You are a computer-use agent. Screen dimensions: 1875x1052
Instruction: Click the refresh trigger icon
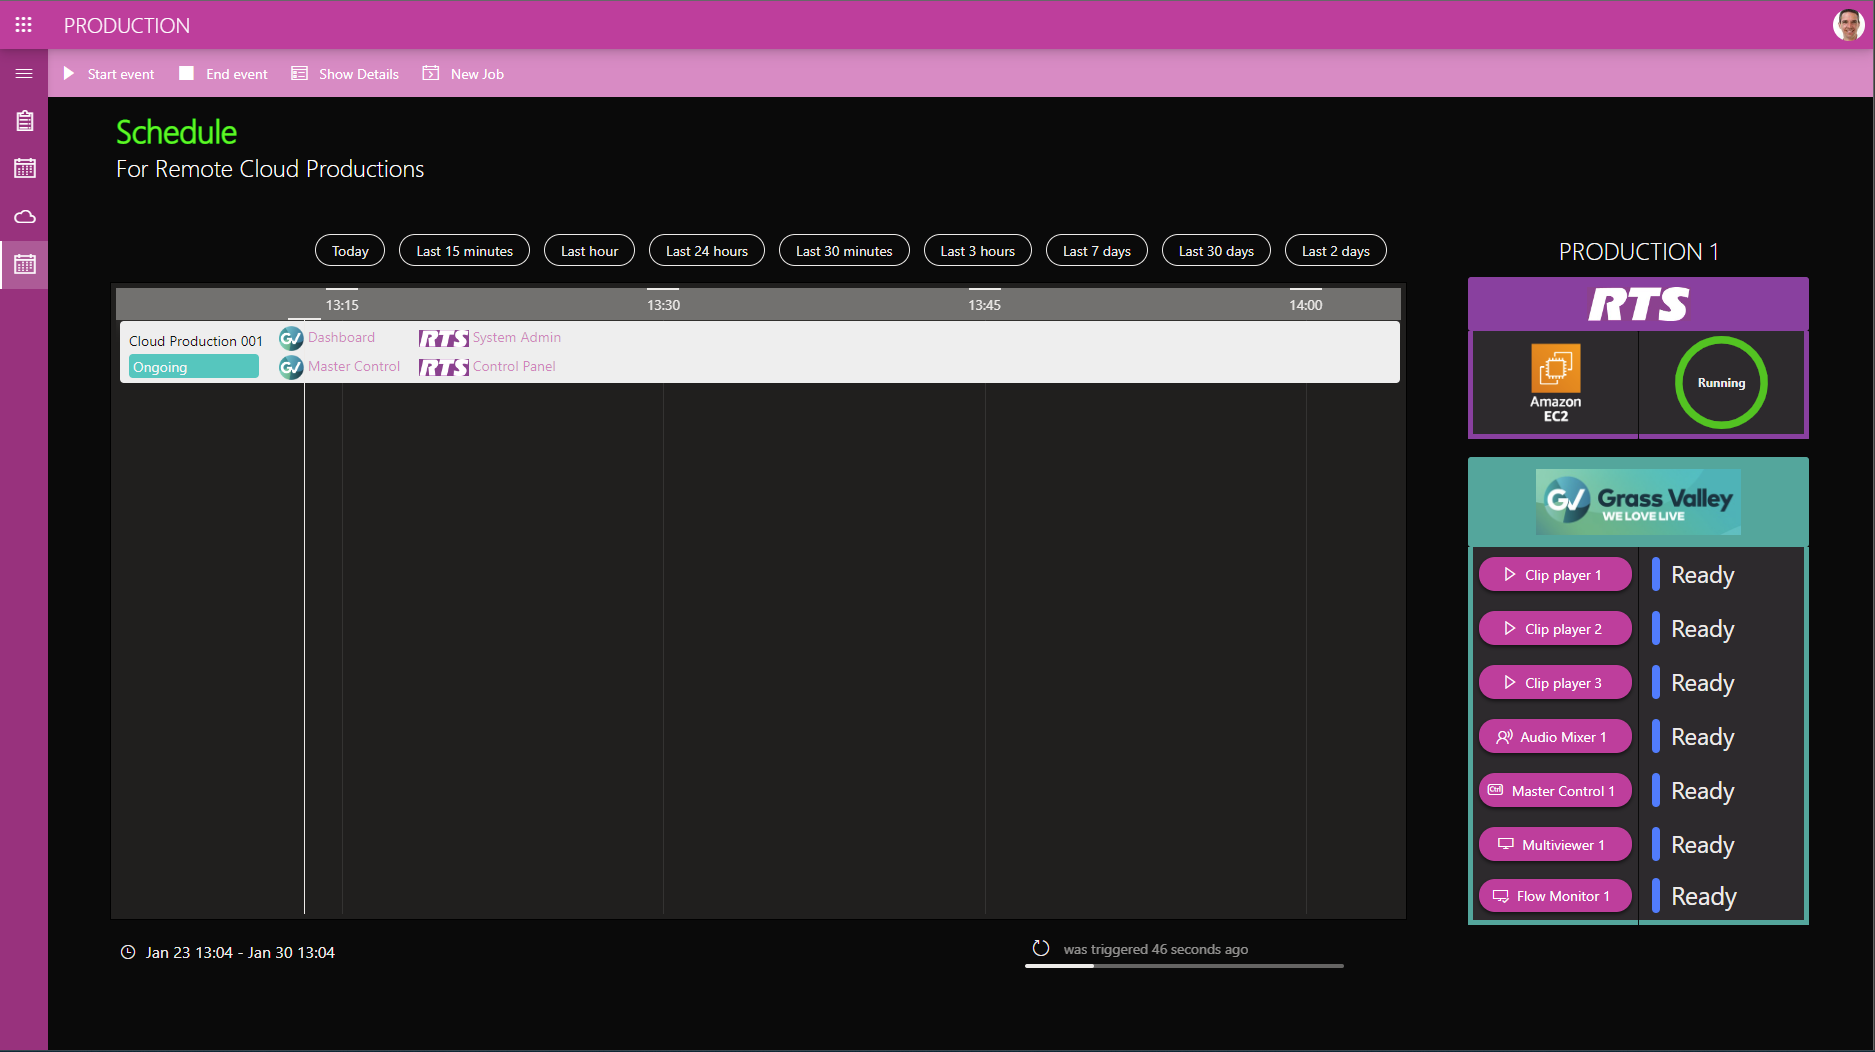[x=1041, y=948]
